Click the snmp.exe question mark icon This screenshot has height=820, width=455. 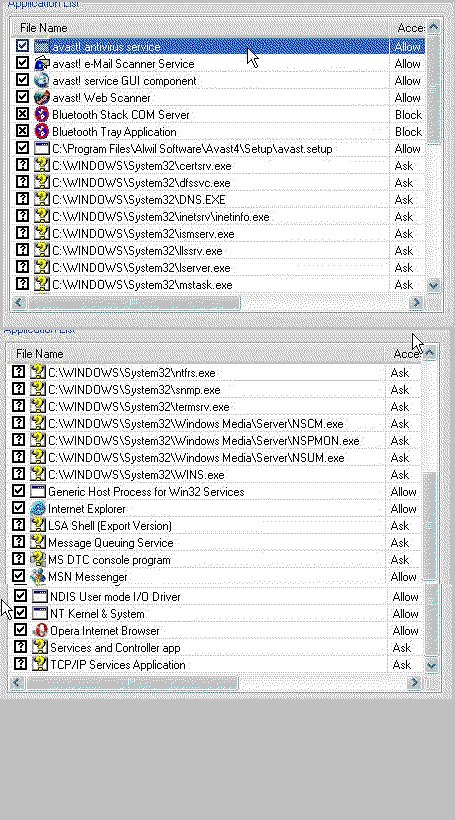(x=38, y=390)
